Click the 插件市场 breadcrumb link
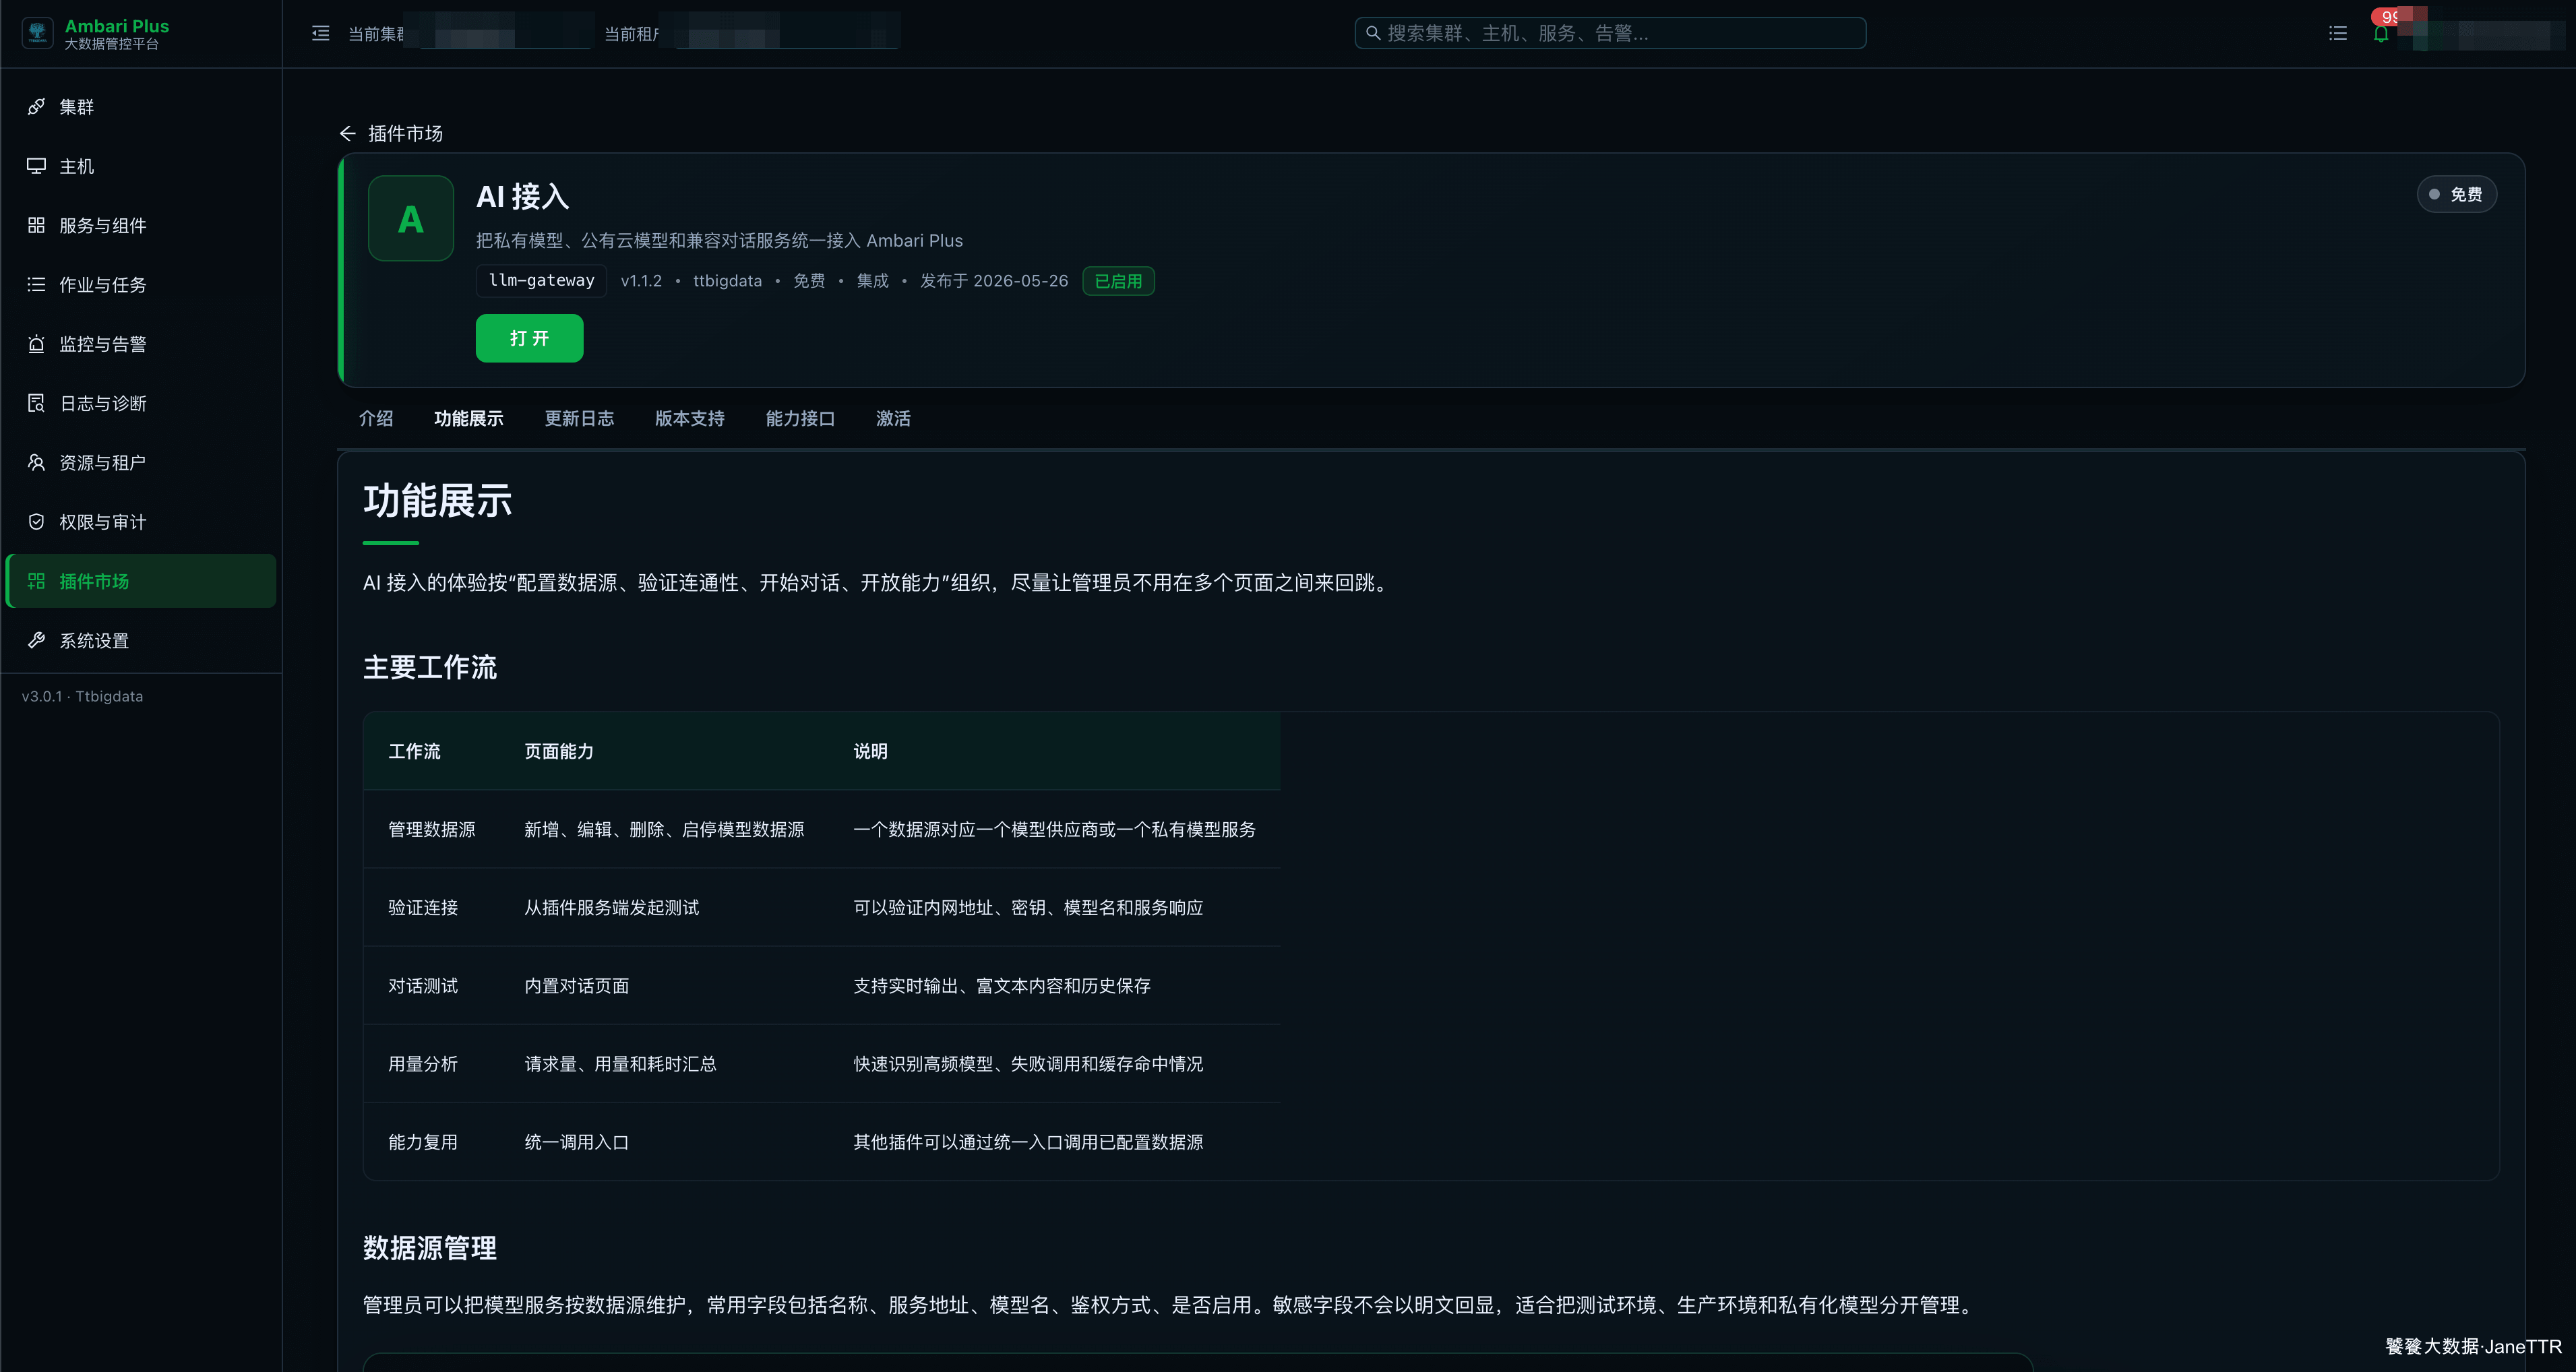Screen dimensions: 2576x1372 pyautogui.click(x=405, y=133)
